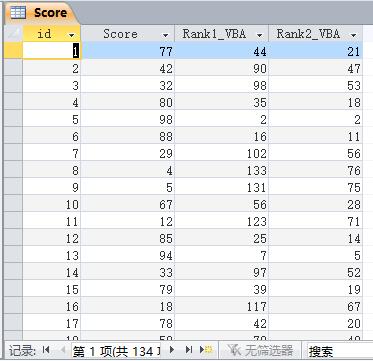Click the search box in navigation bar
The image size is (373, 361).
pyautogui.click(x=339, y=350)
